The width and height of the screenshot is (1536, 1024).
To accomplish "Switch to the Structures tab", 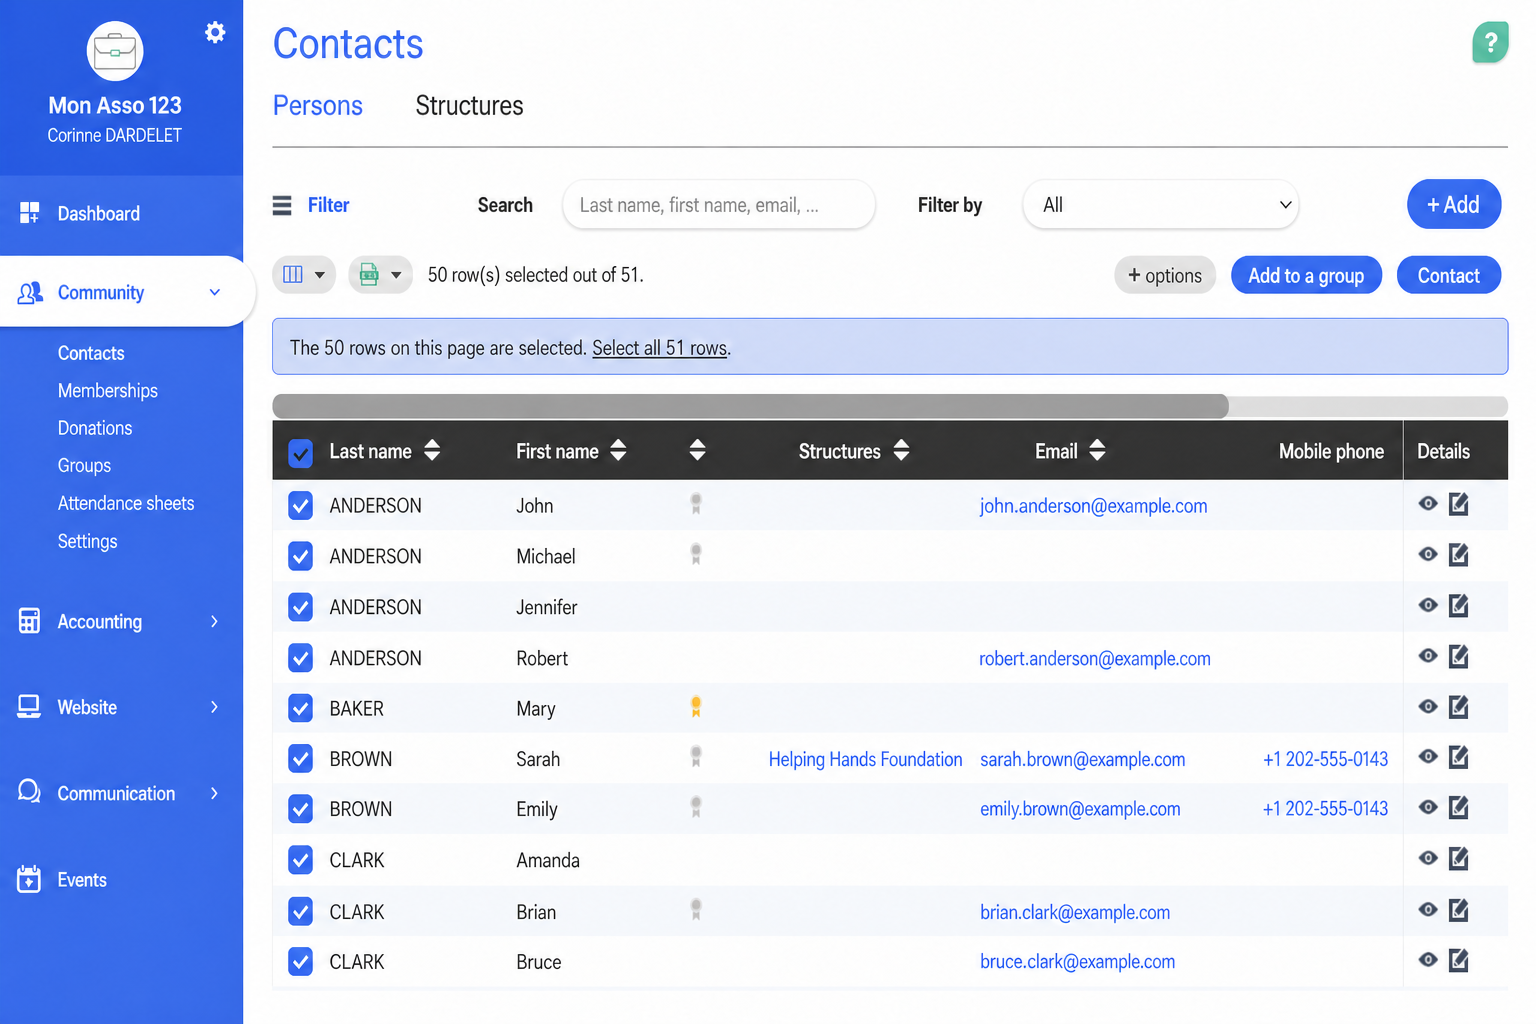I will pyautogui.click(x=469, y=106).
